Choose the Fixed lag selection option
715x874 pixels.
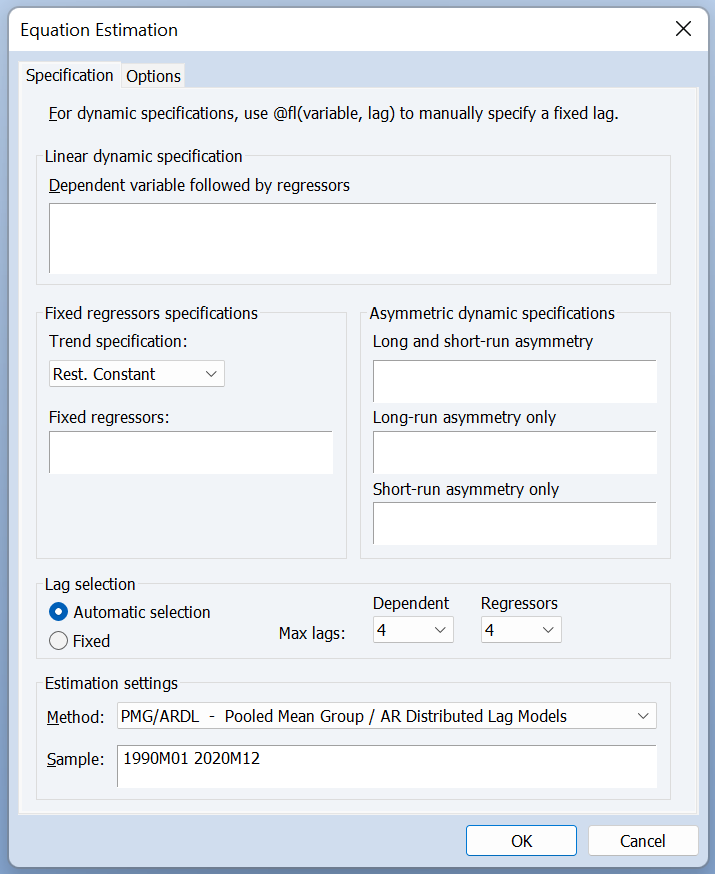click(59, 641)
